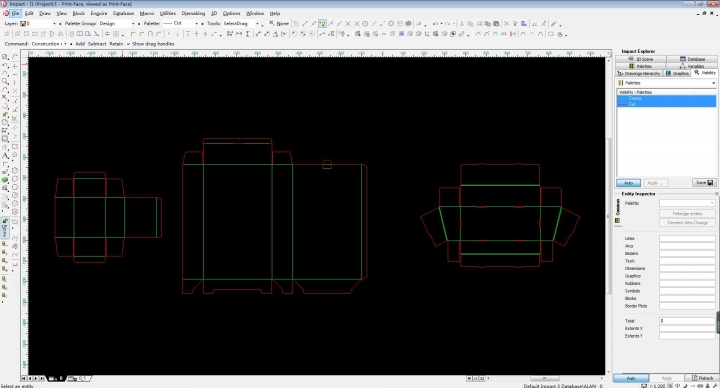Image resolution: width=720 pixels, height=388 pixels.
Task: Click the undo arrow in the toolbar
Action: 435,23
